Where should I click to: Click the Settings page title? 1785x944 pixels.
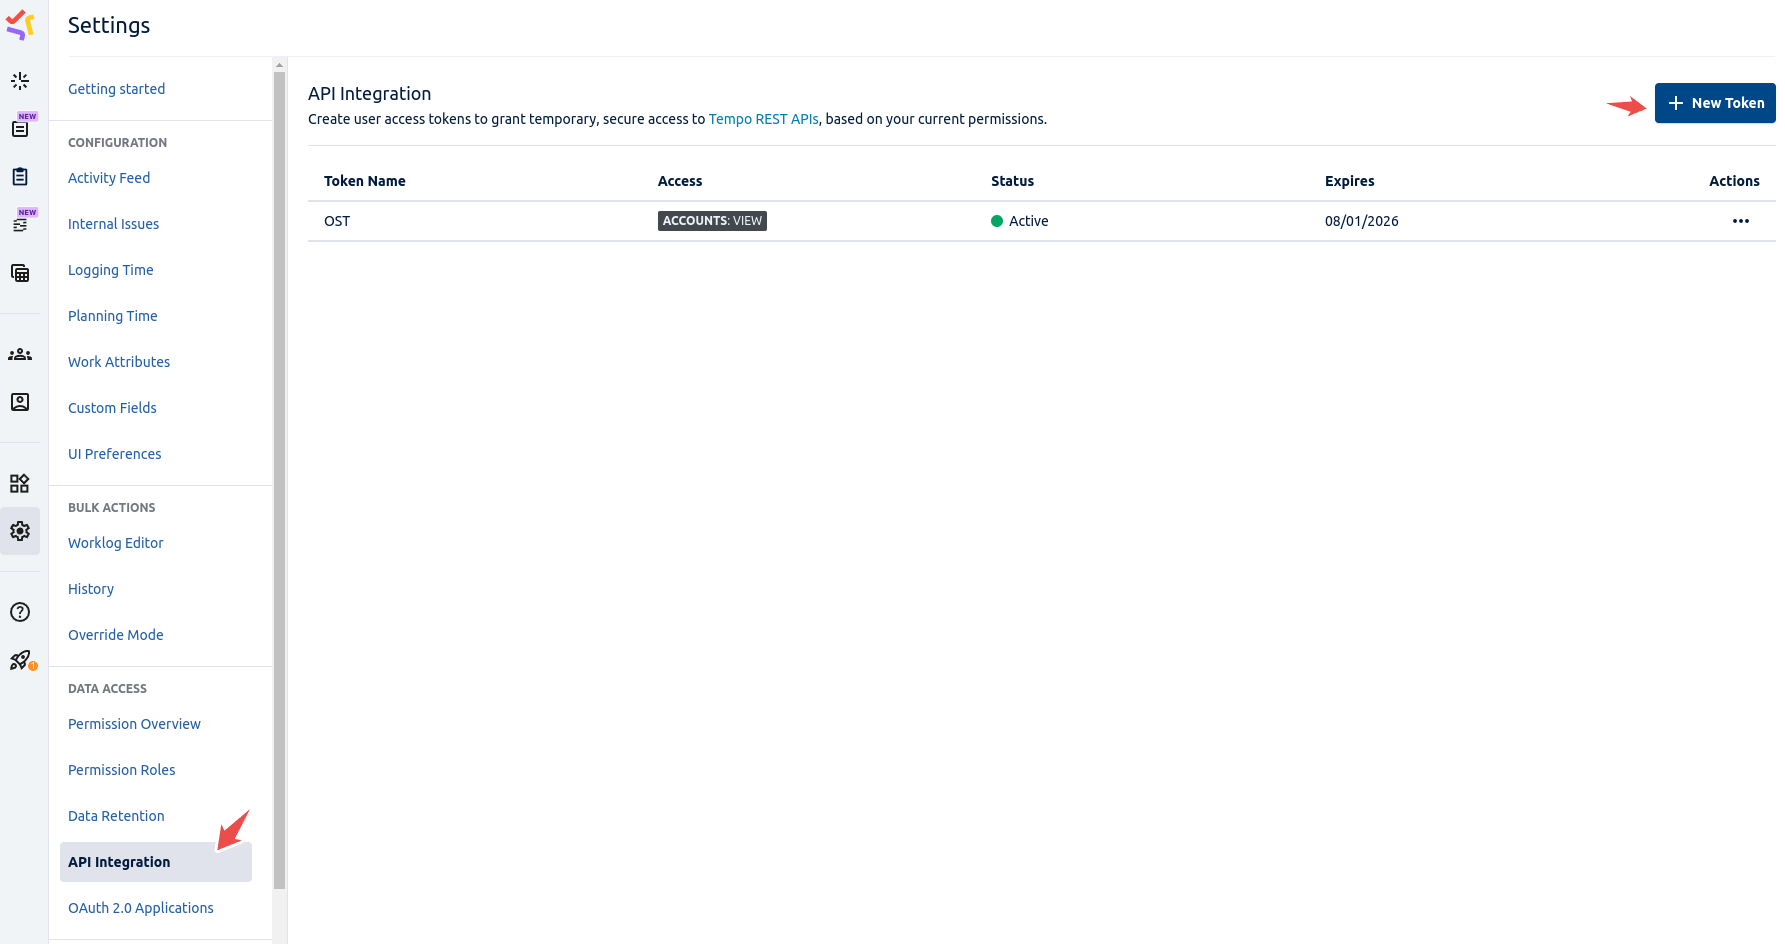(109, 26)
